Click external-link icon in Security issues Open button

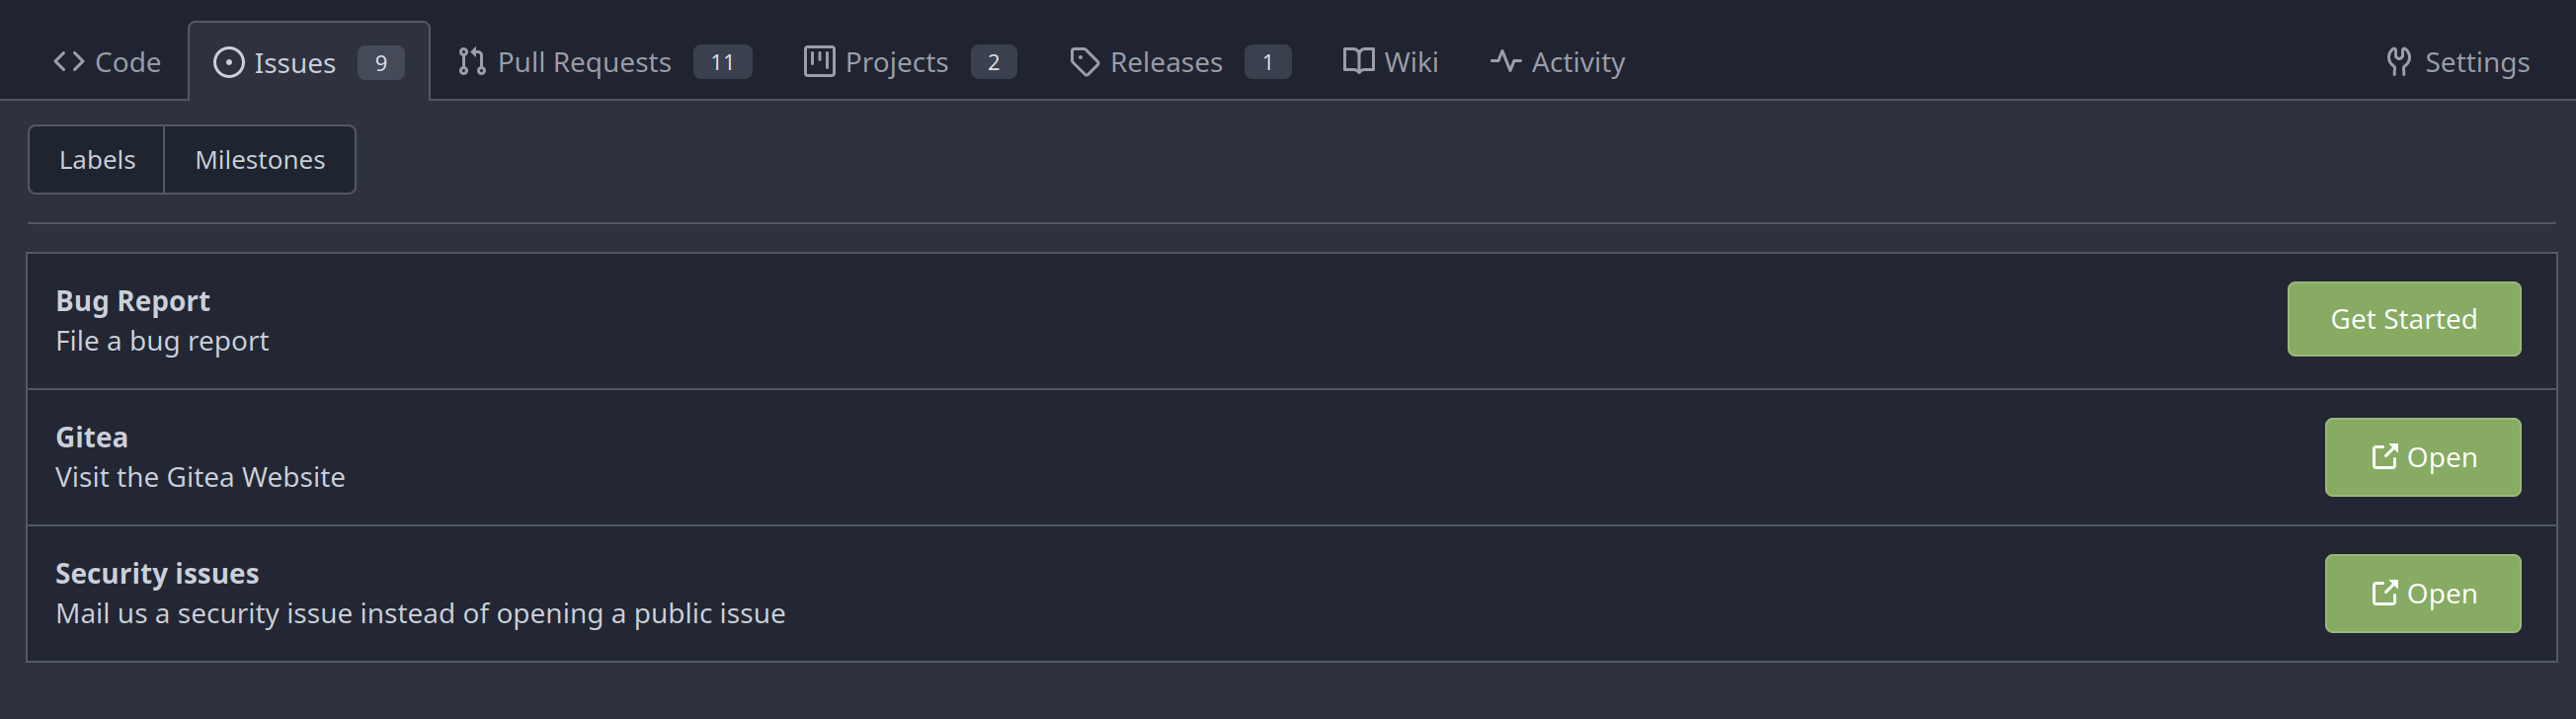[x=2385, y=592]
